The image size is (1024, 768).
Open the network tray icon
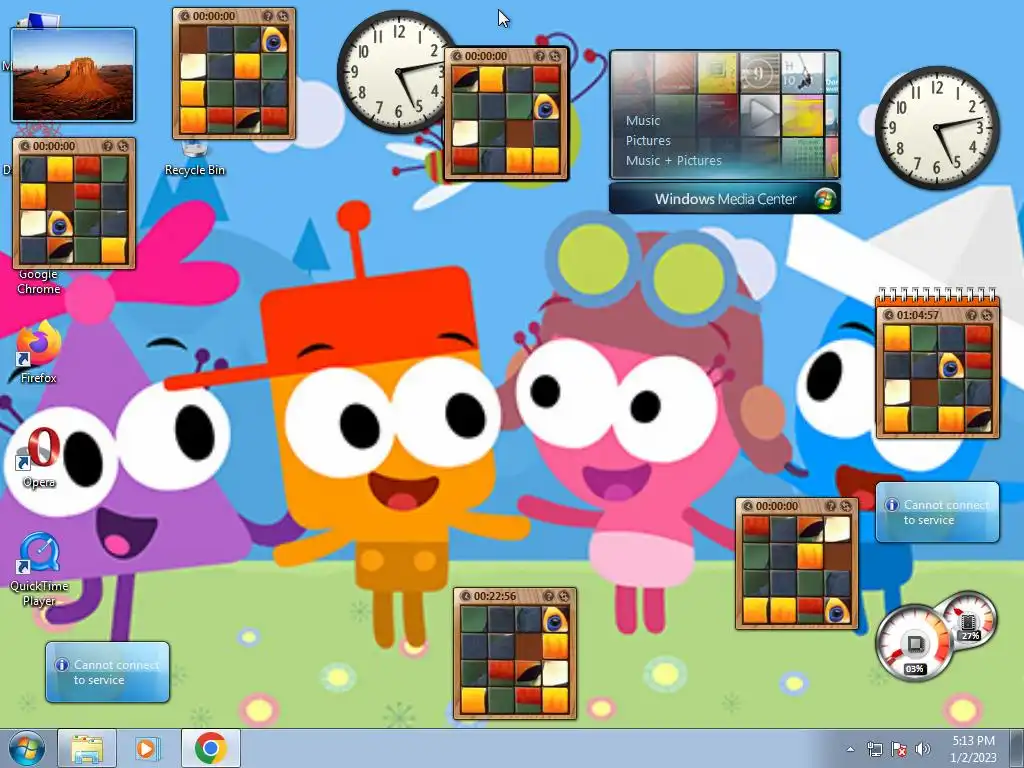pyautogui.click(x=874, y=750)
